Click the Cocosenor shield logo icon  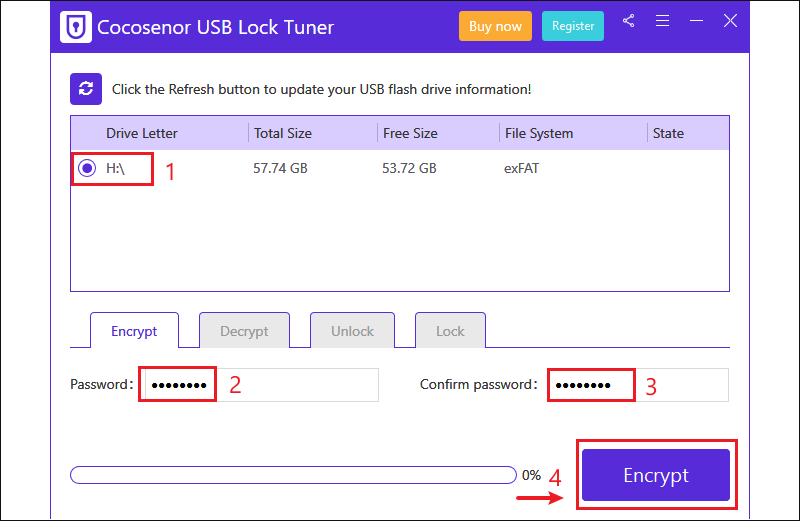click(x=76, y=27)
